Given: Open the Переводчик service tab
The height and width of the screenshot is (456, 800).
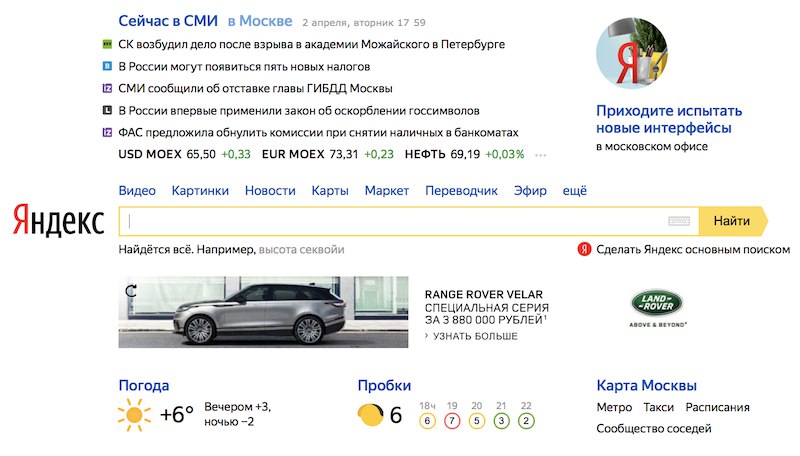Looking at the screenshot, I should pyautogui.click(x=461, y=191).
